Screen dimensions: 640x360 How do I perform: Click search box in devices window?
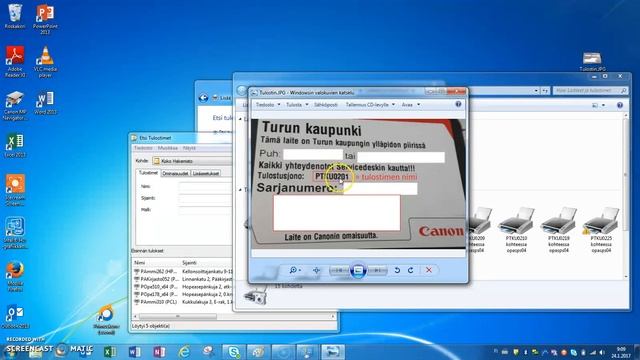point(590,90)
